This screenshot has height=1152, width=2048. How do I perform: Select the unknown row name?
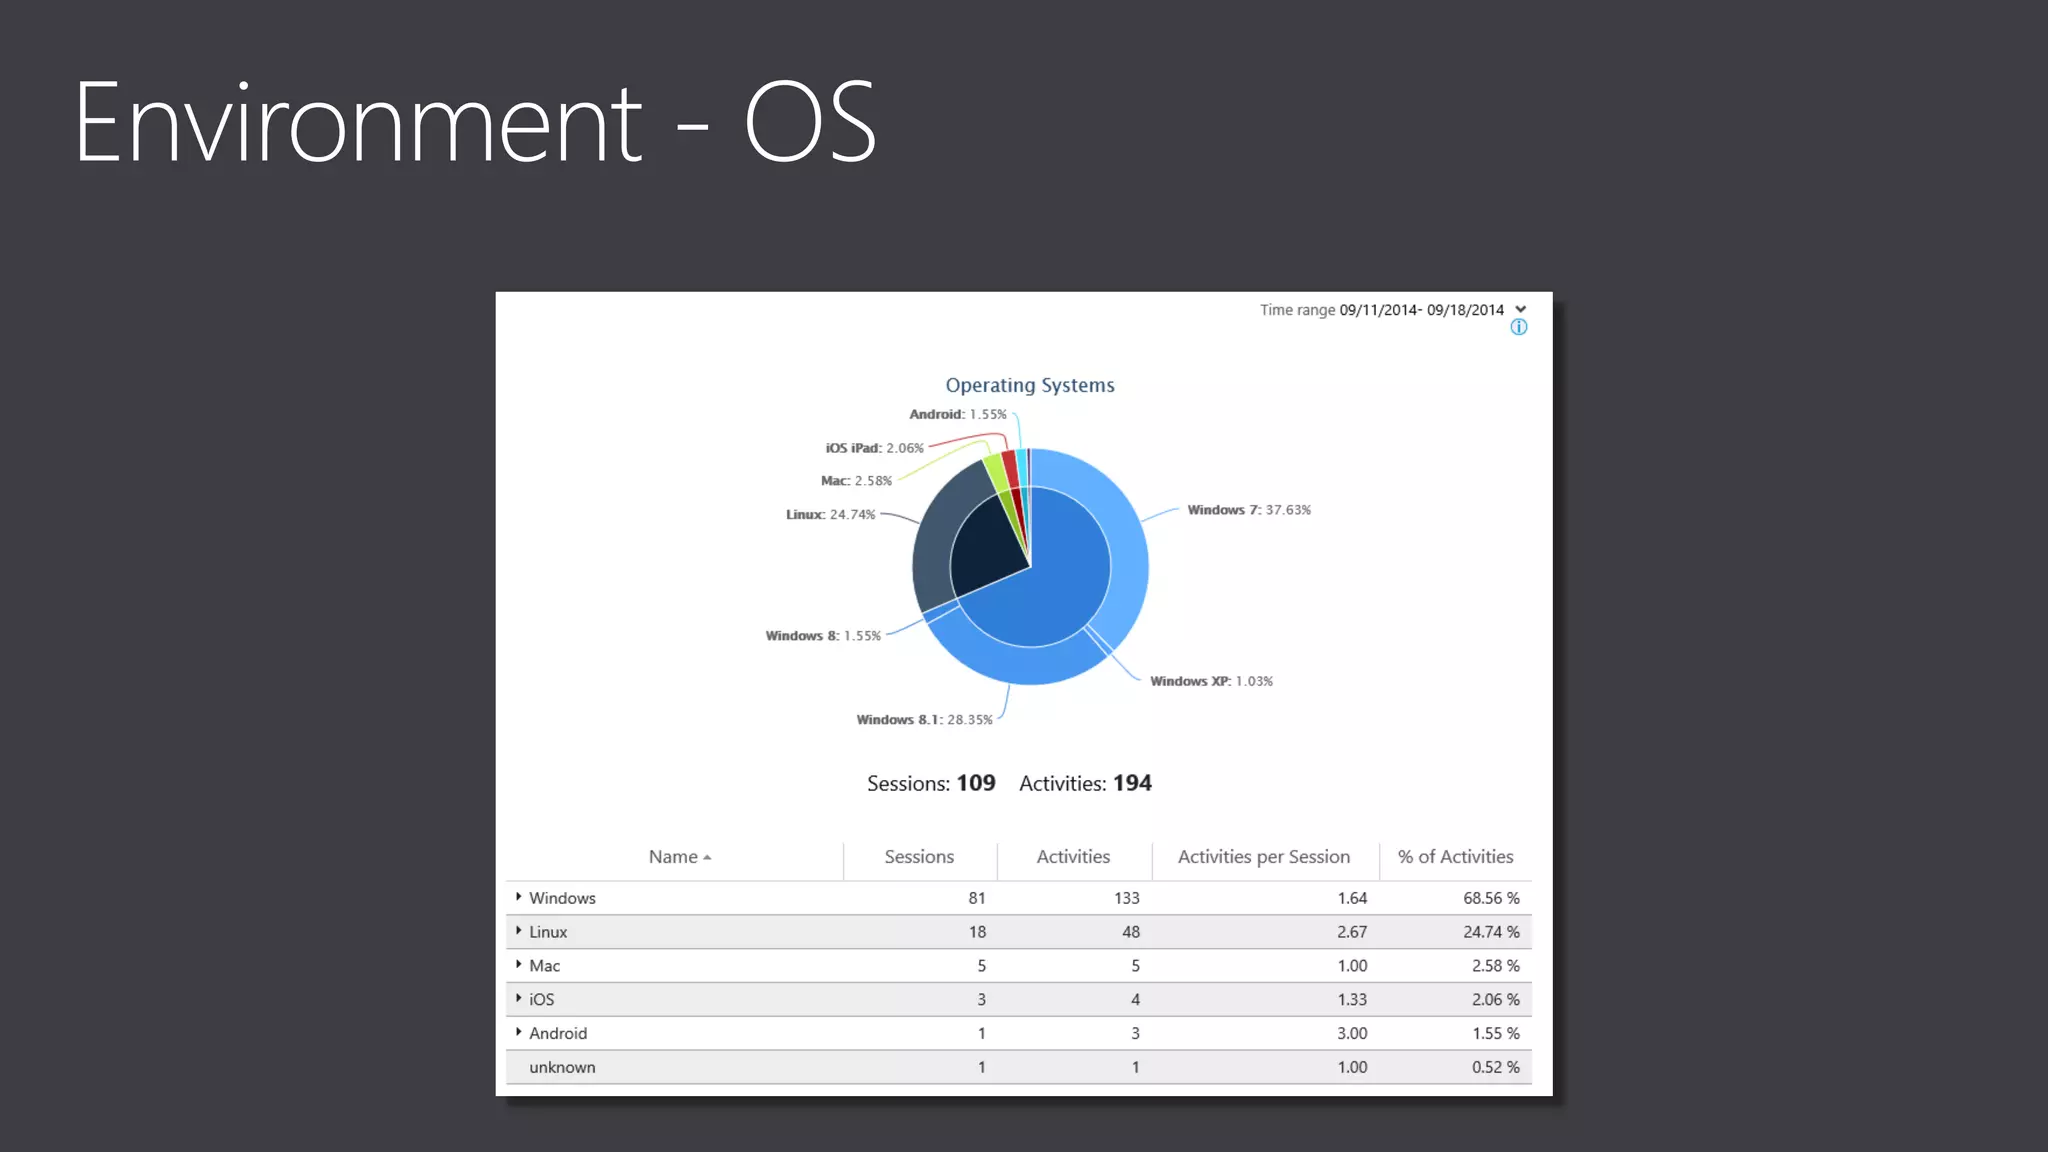[x=562, y=1067]
